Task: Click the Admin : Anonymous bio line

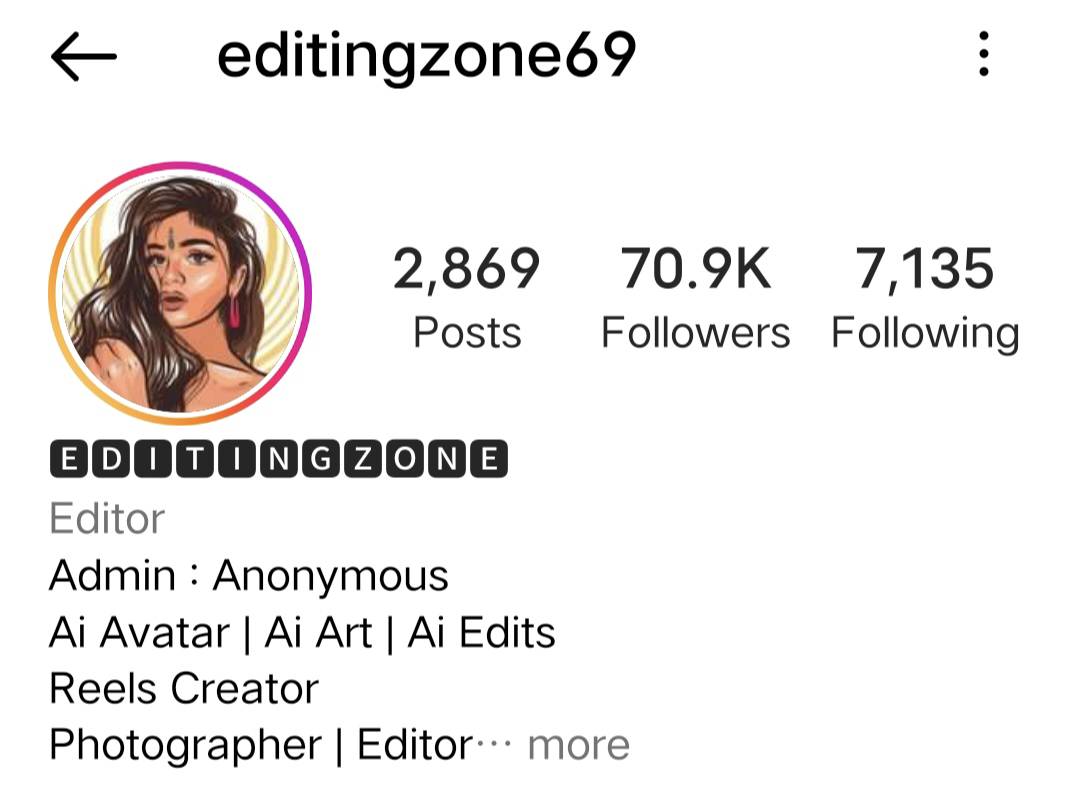Action: [249, 576]
